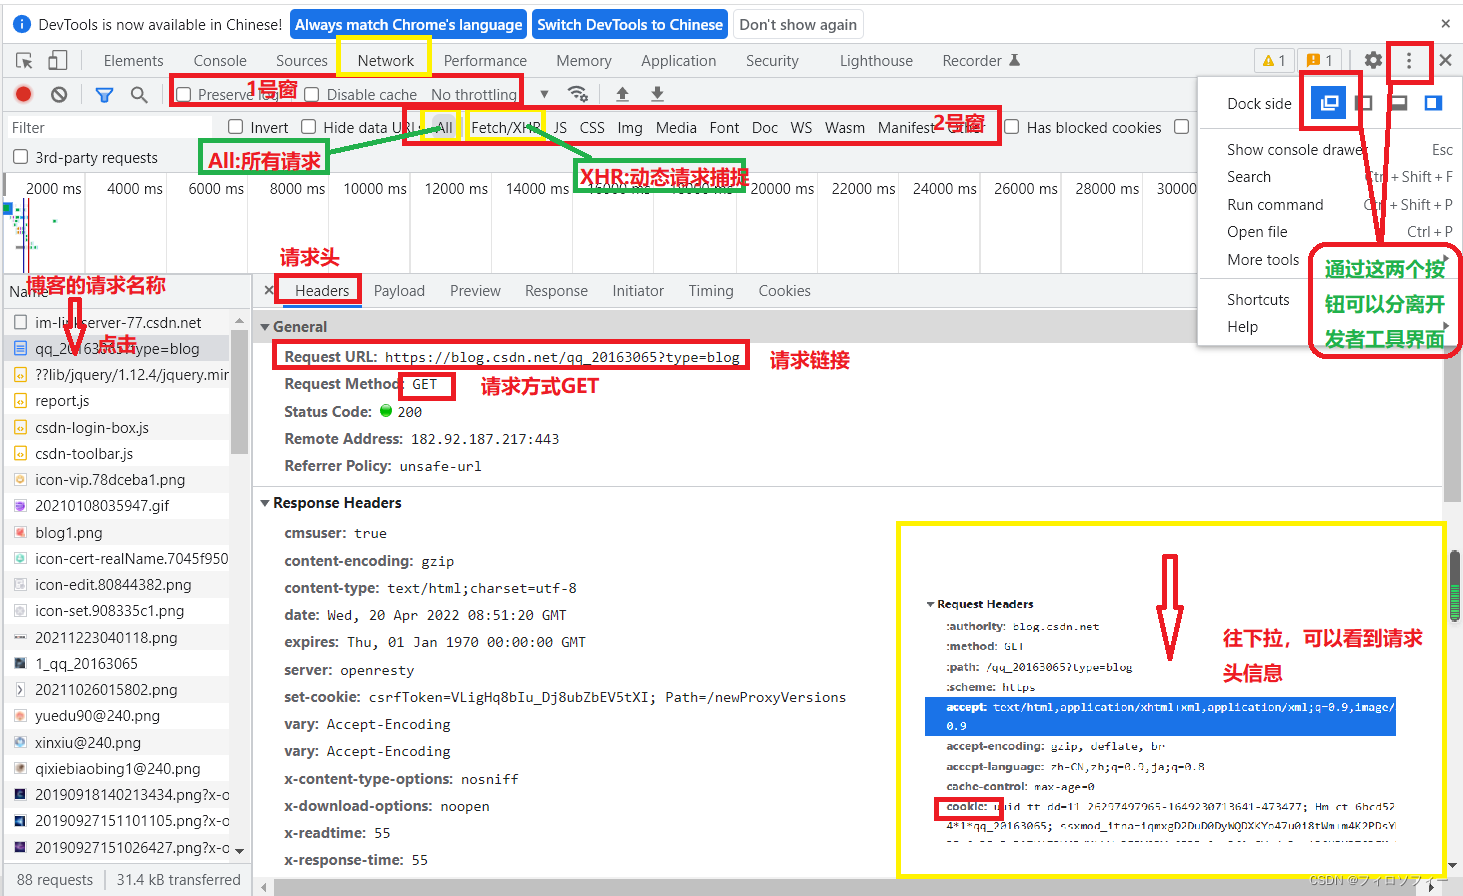
Task: Export HAR with the download arrow
Action: click(657, 94)
